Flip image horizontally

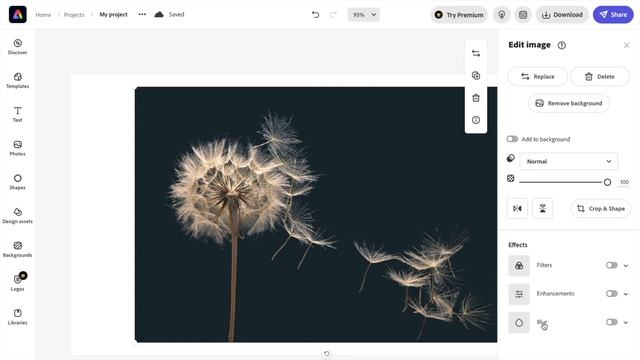[x=517, y=209]
